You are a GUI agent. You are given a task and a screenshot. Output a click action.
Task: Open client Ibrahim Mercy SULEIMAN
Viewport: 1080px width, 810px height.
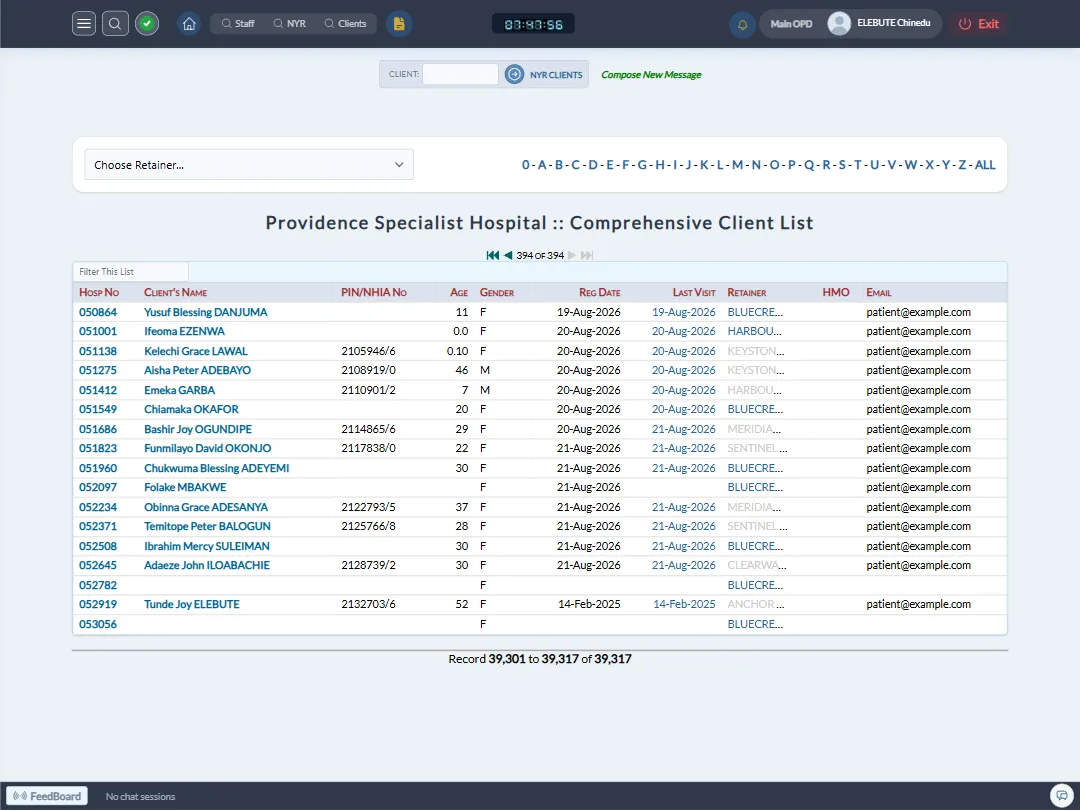[x=207, y=546]
